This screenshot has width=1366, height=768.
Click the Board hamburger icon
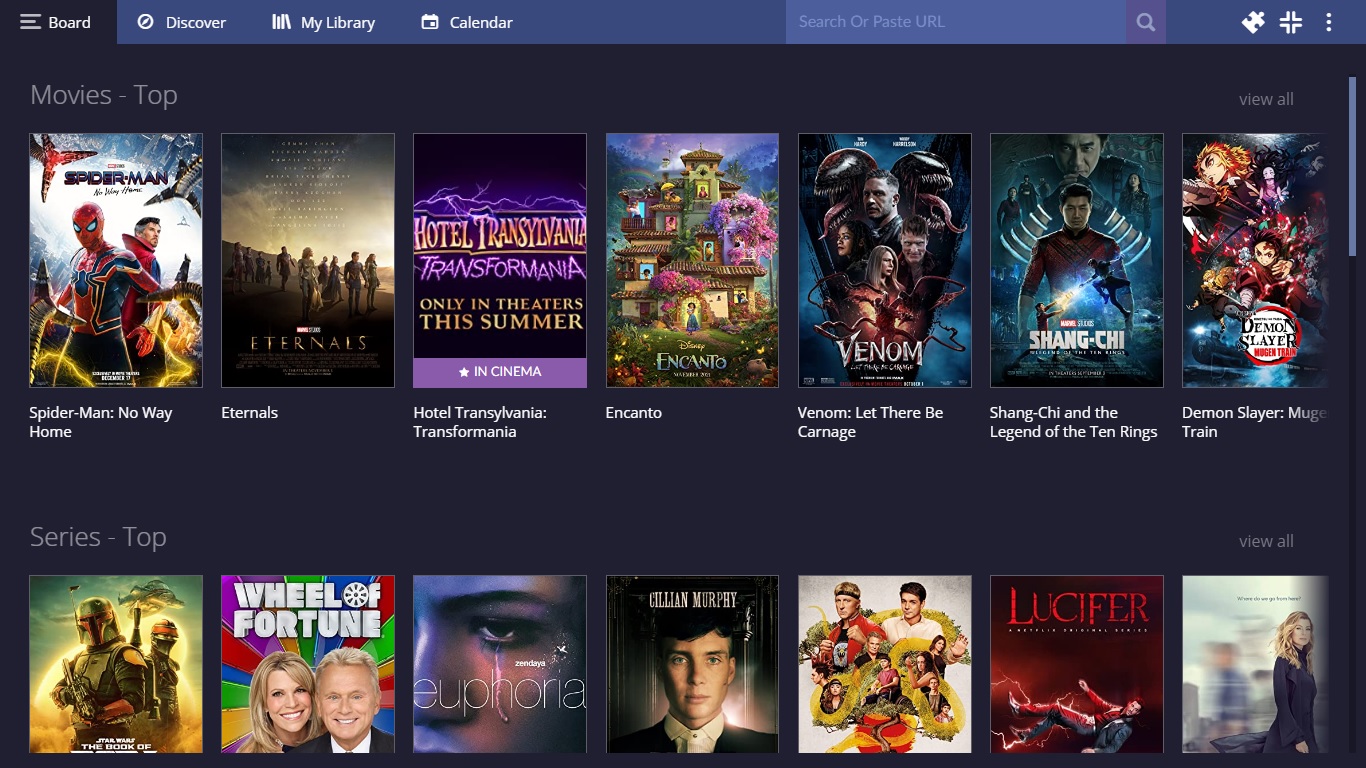point(28,21)
